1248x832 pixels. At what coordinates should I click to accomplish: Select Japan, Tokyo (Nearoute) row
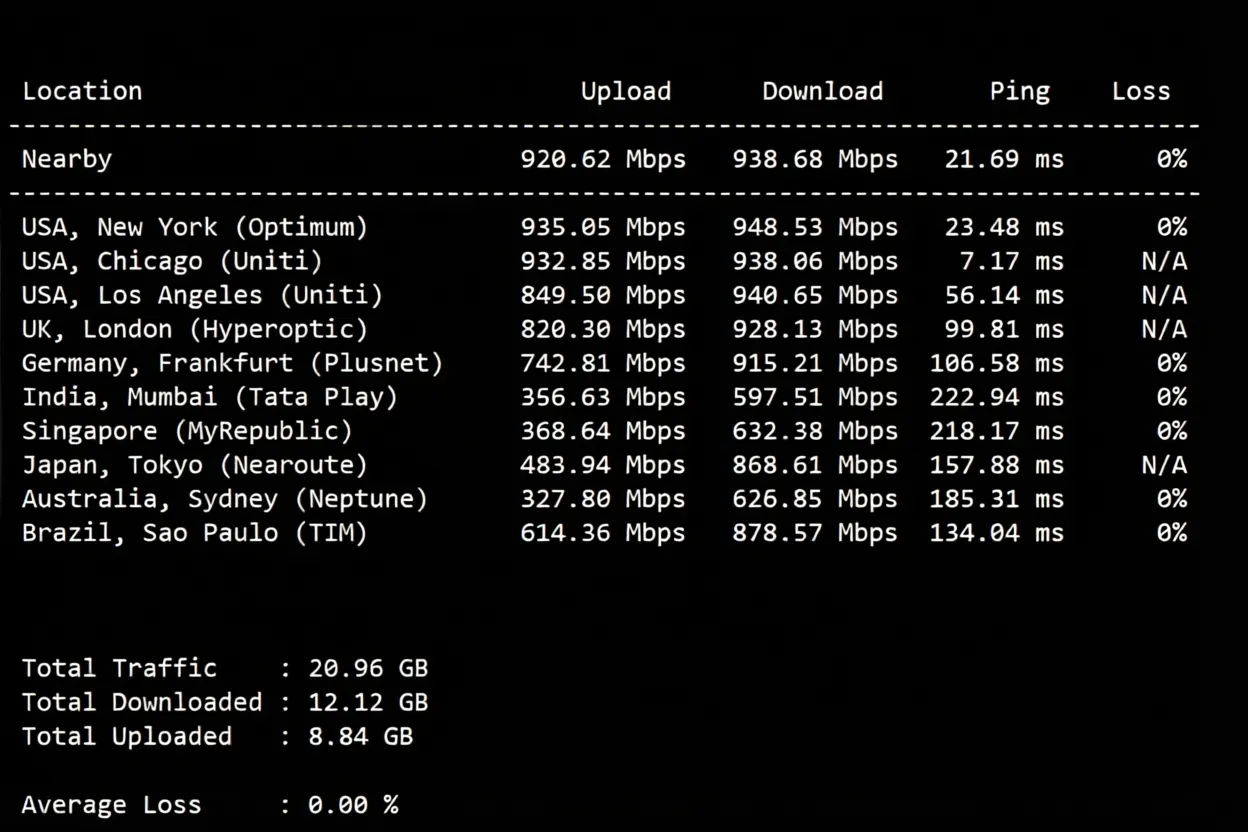(604, 465)
